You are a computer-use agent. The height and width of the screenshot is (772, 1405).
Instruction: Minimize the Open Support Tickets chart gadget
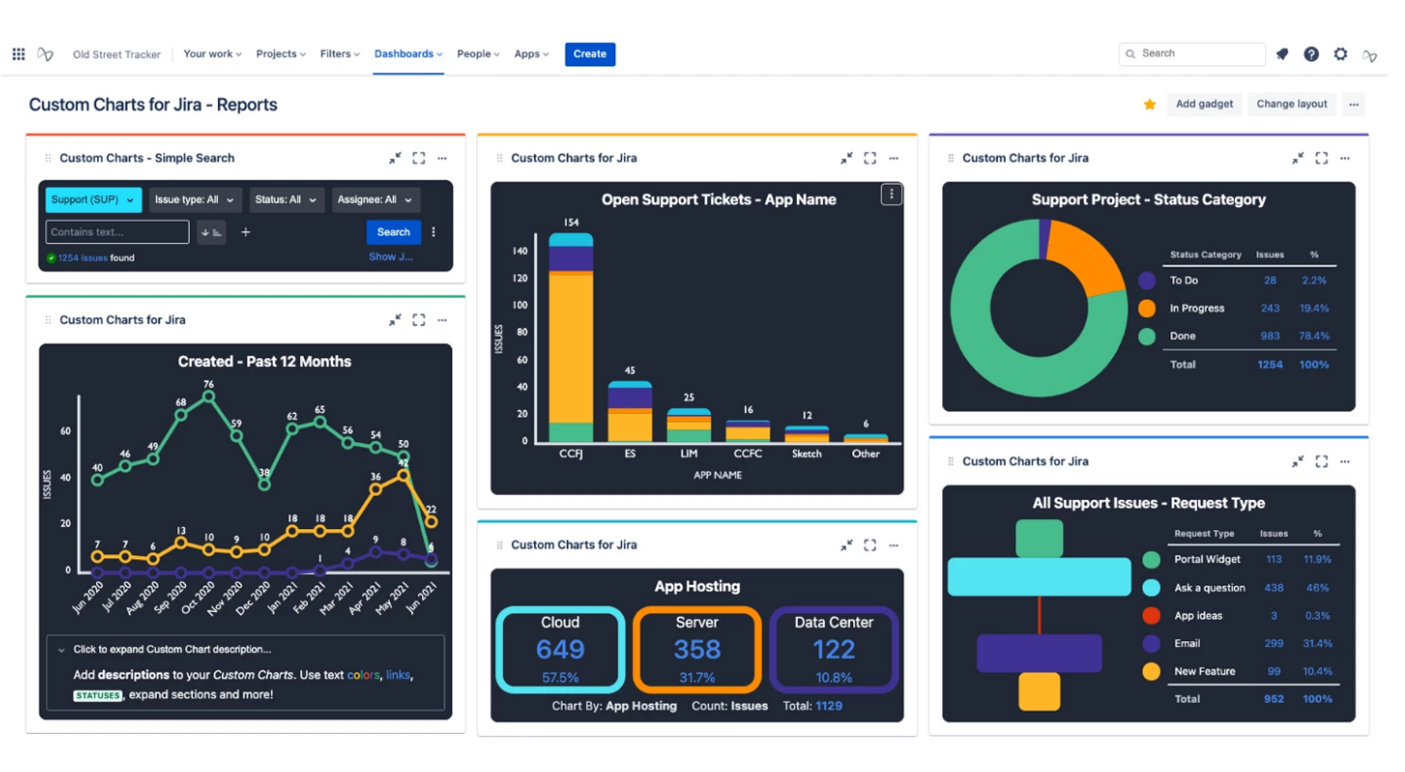[845, 157]
